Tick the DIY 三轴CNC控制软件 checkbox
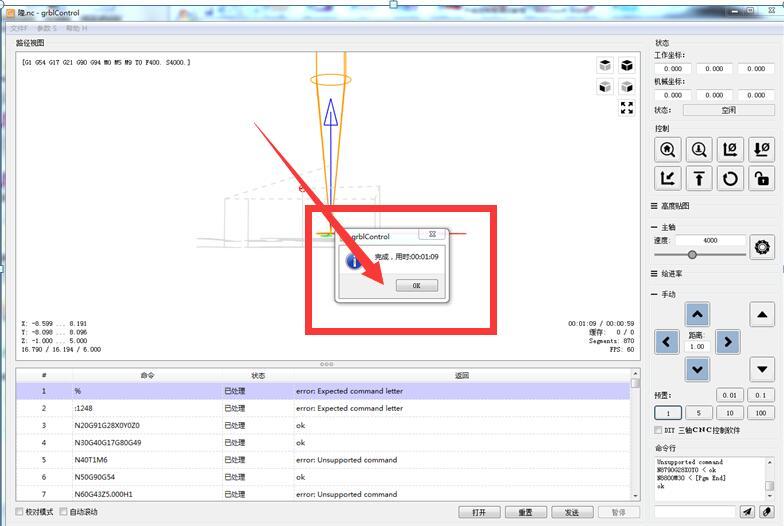 click(658, 430)
